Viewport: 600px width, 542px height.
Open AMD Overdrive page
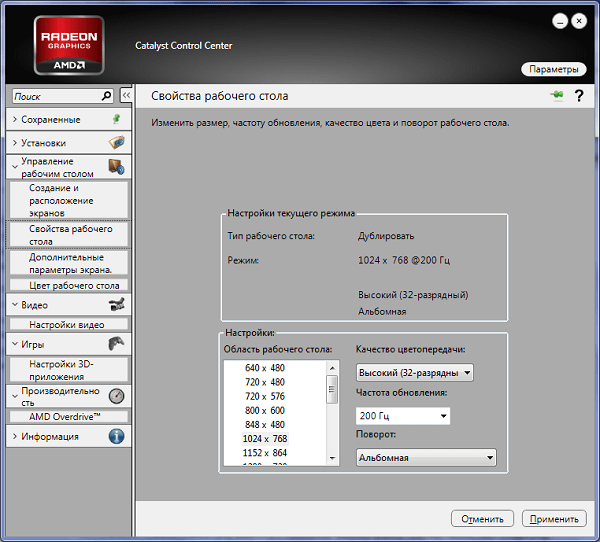tap(69, 416)
